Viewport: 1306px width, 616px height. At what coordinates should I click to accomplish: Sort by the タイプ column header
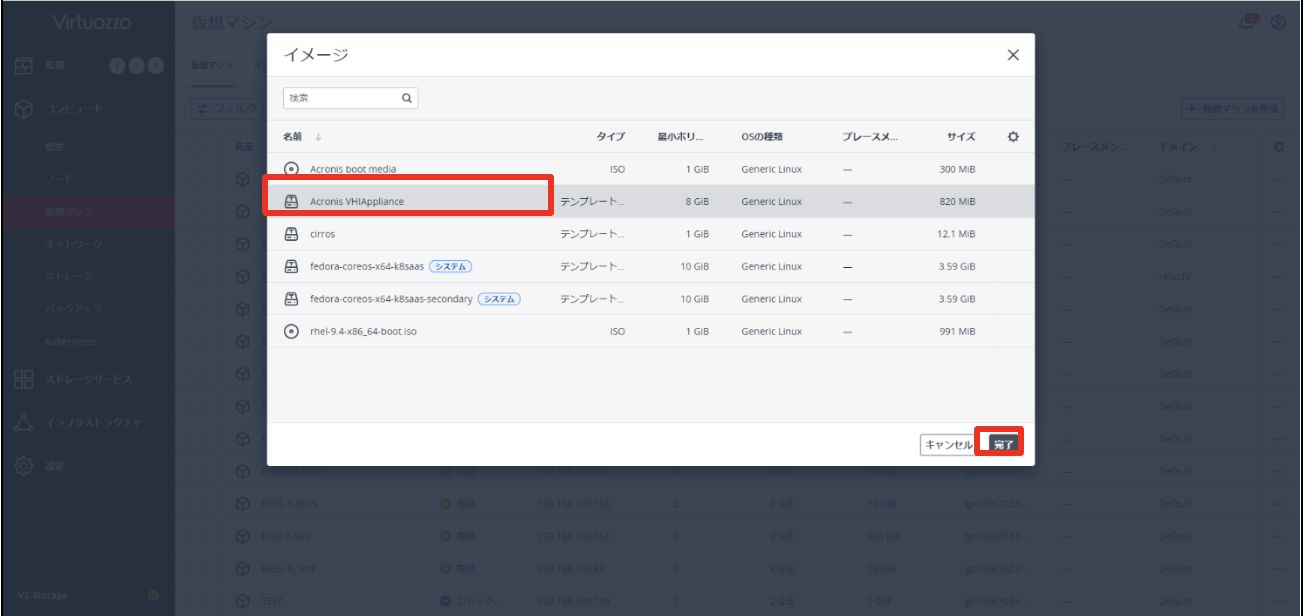point(611,137)
